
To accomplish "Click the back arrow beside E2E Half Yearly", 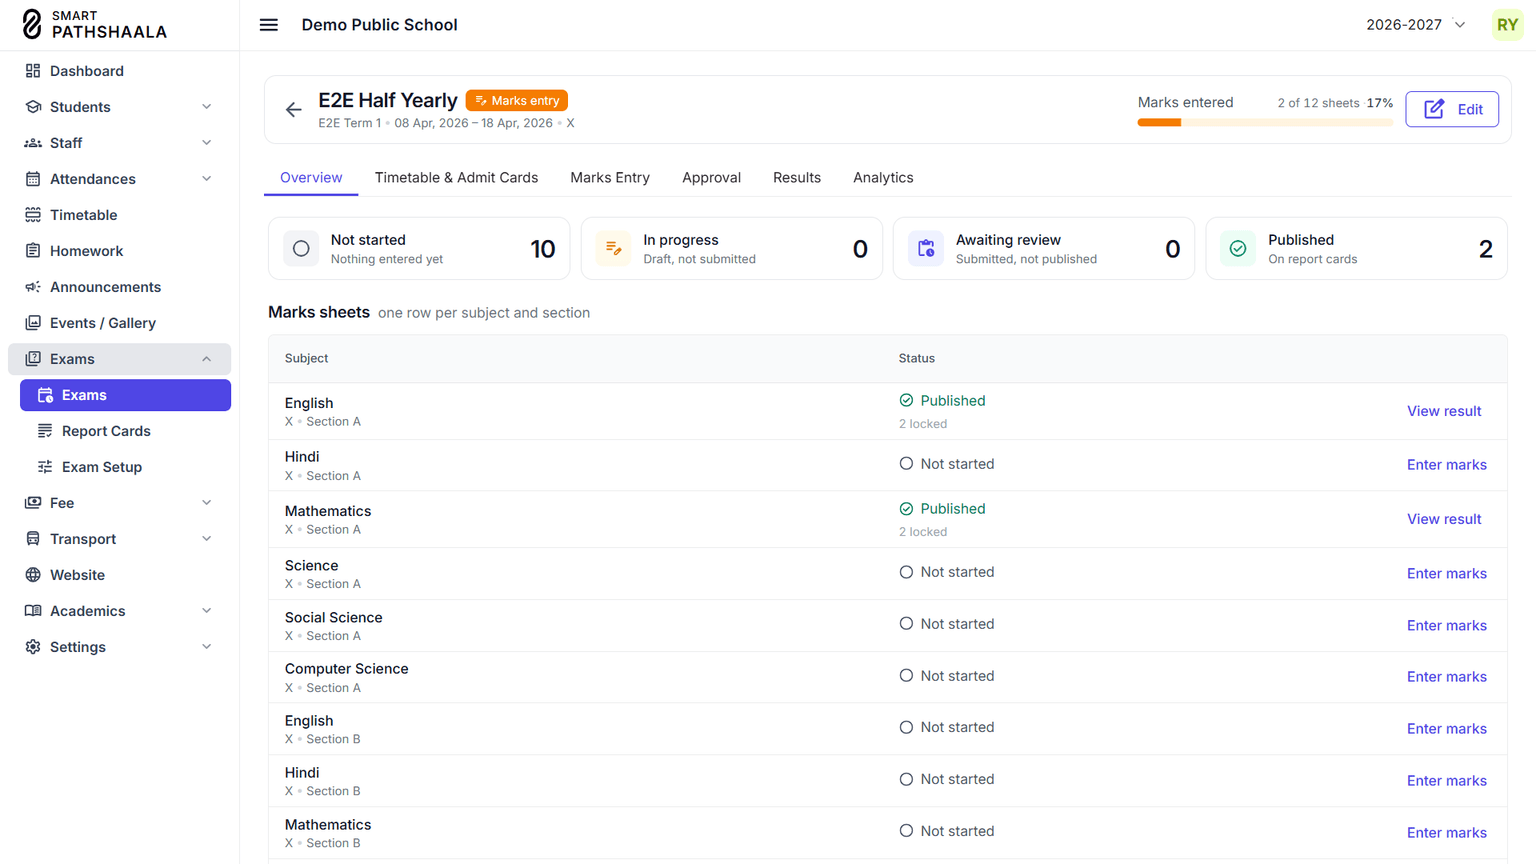I will [x=293, y=110].
